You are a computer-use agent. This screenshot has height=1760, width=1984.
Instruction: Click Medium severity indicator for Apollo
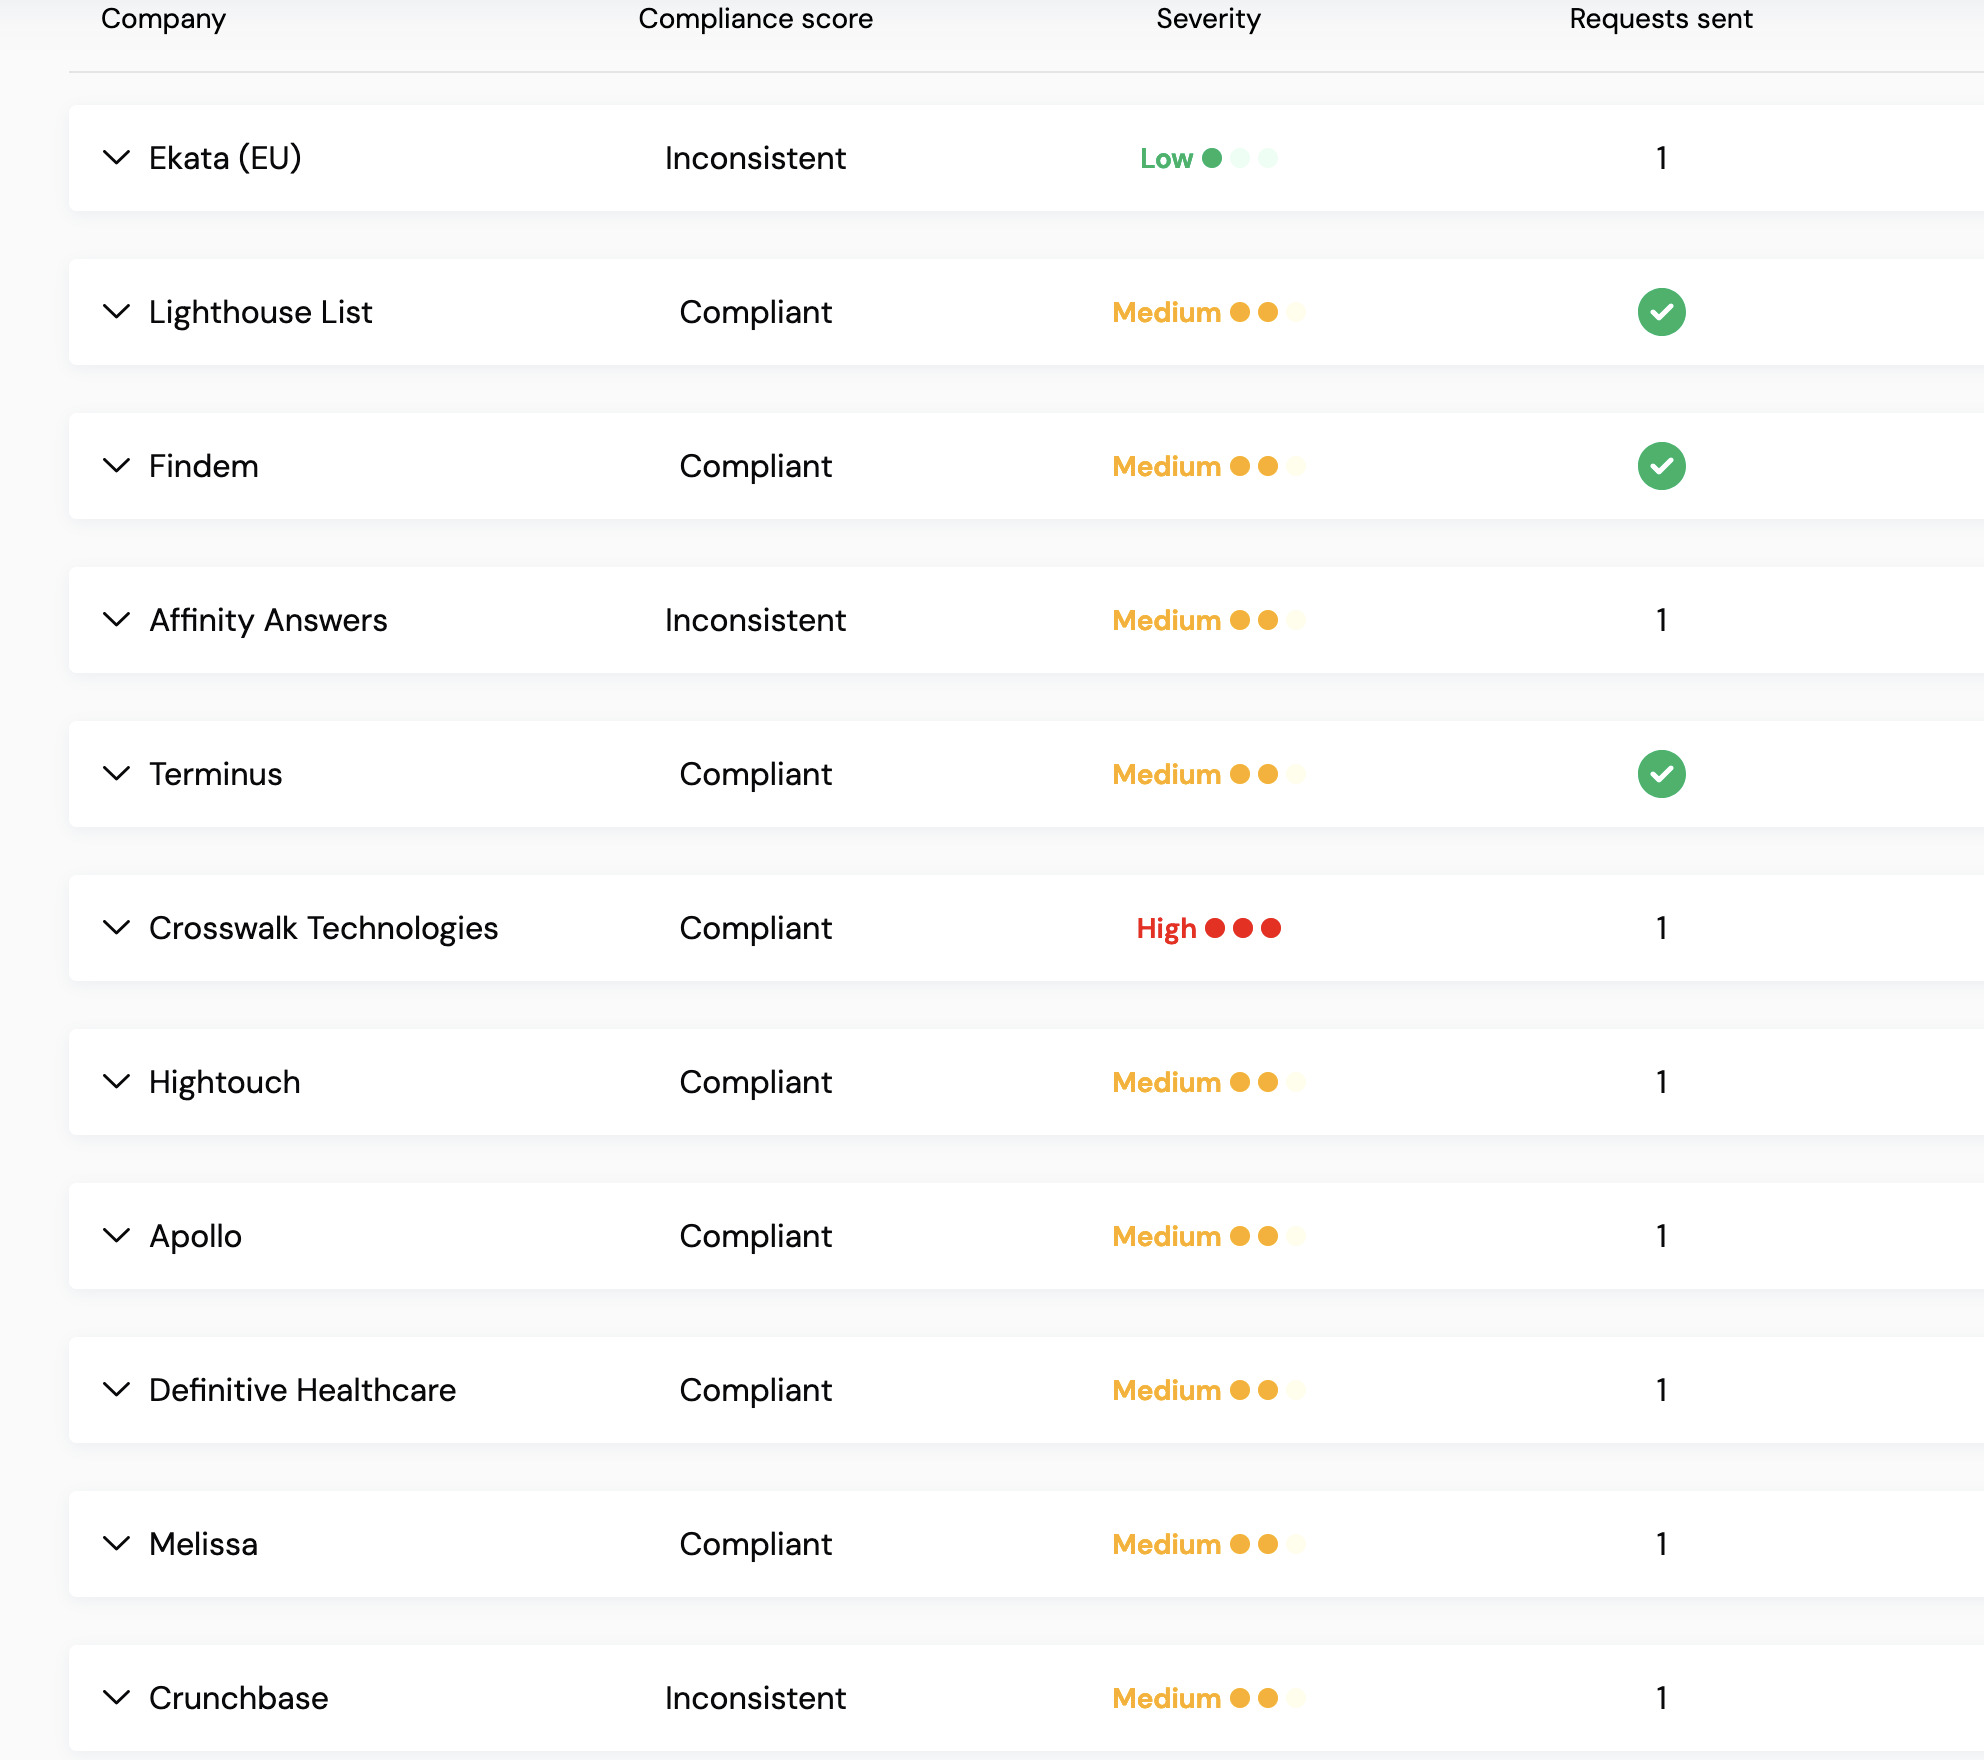pos(1209,1236)
